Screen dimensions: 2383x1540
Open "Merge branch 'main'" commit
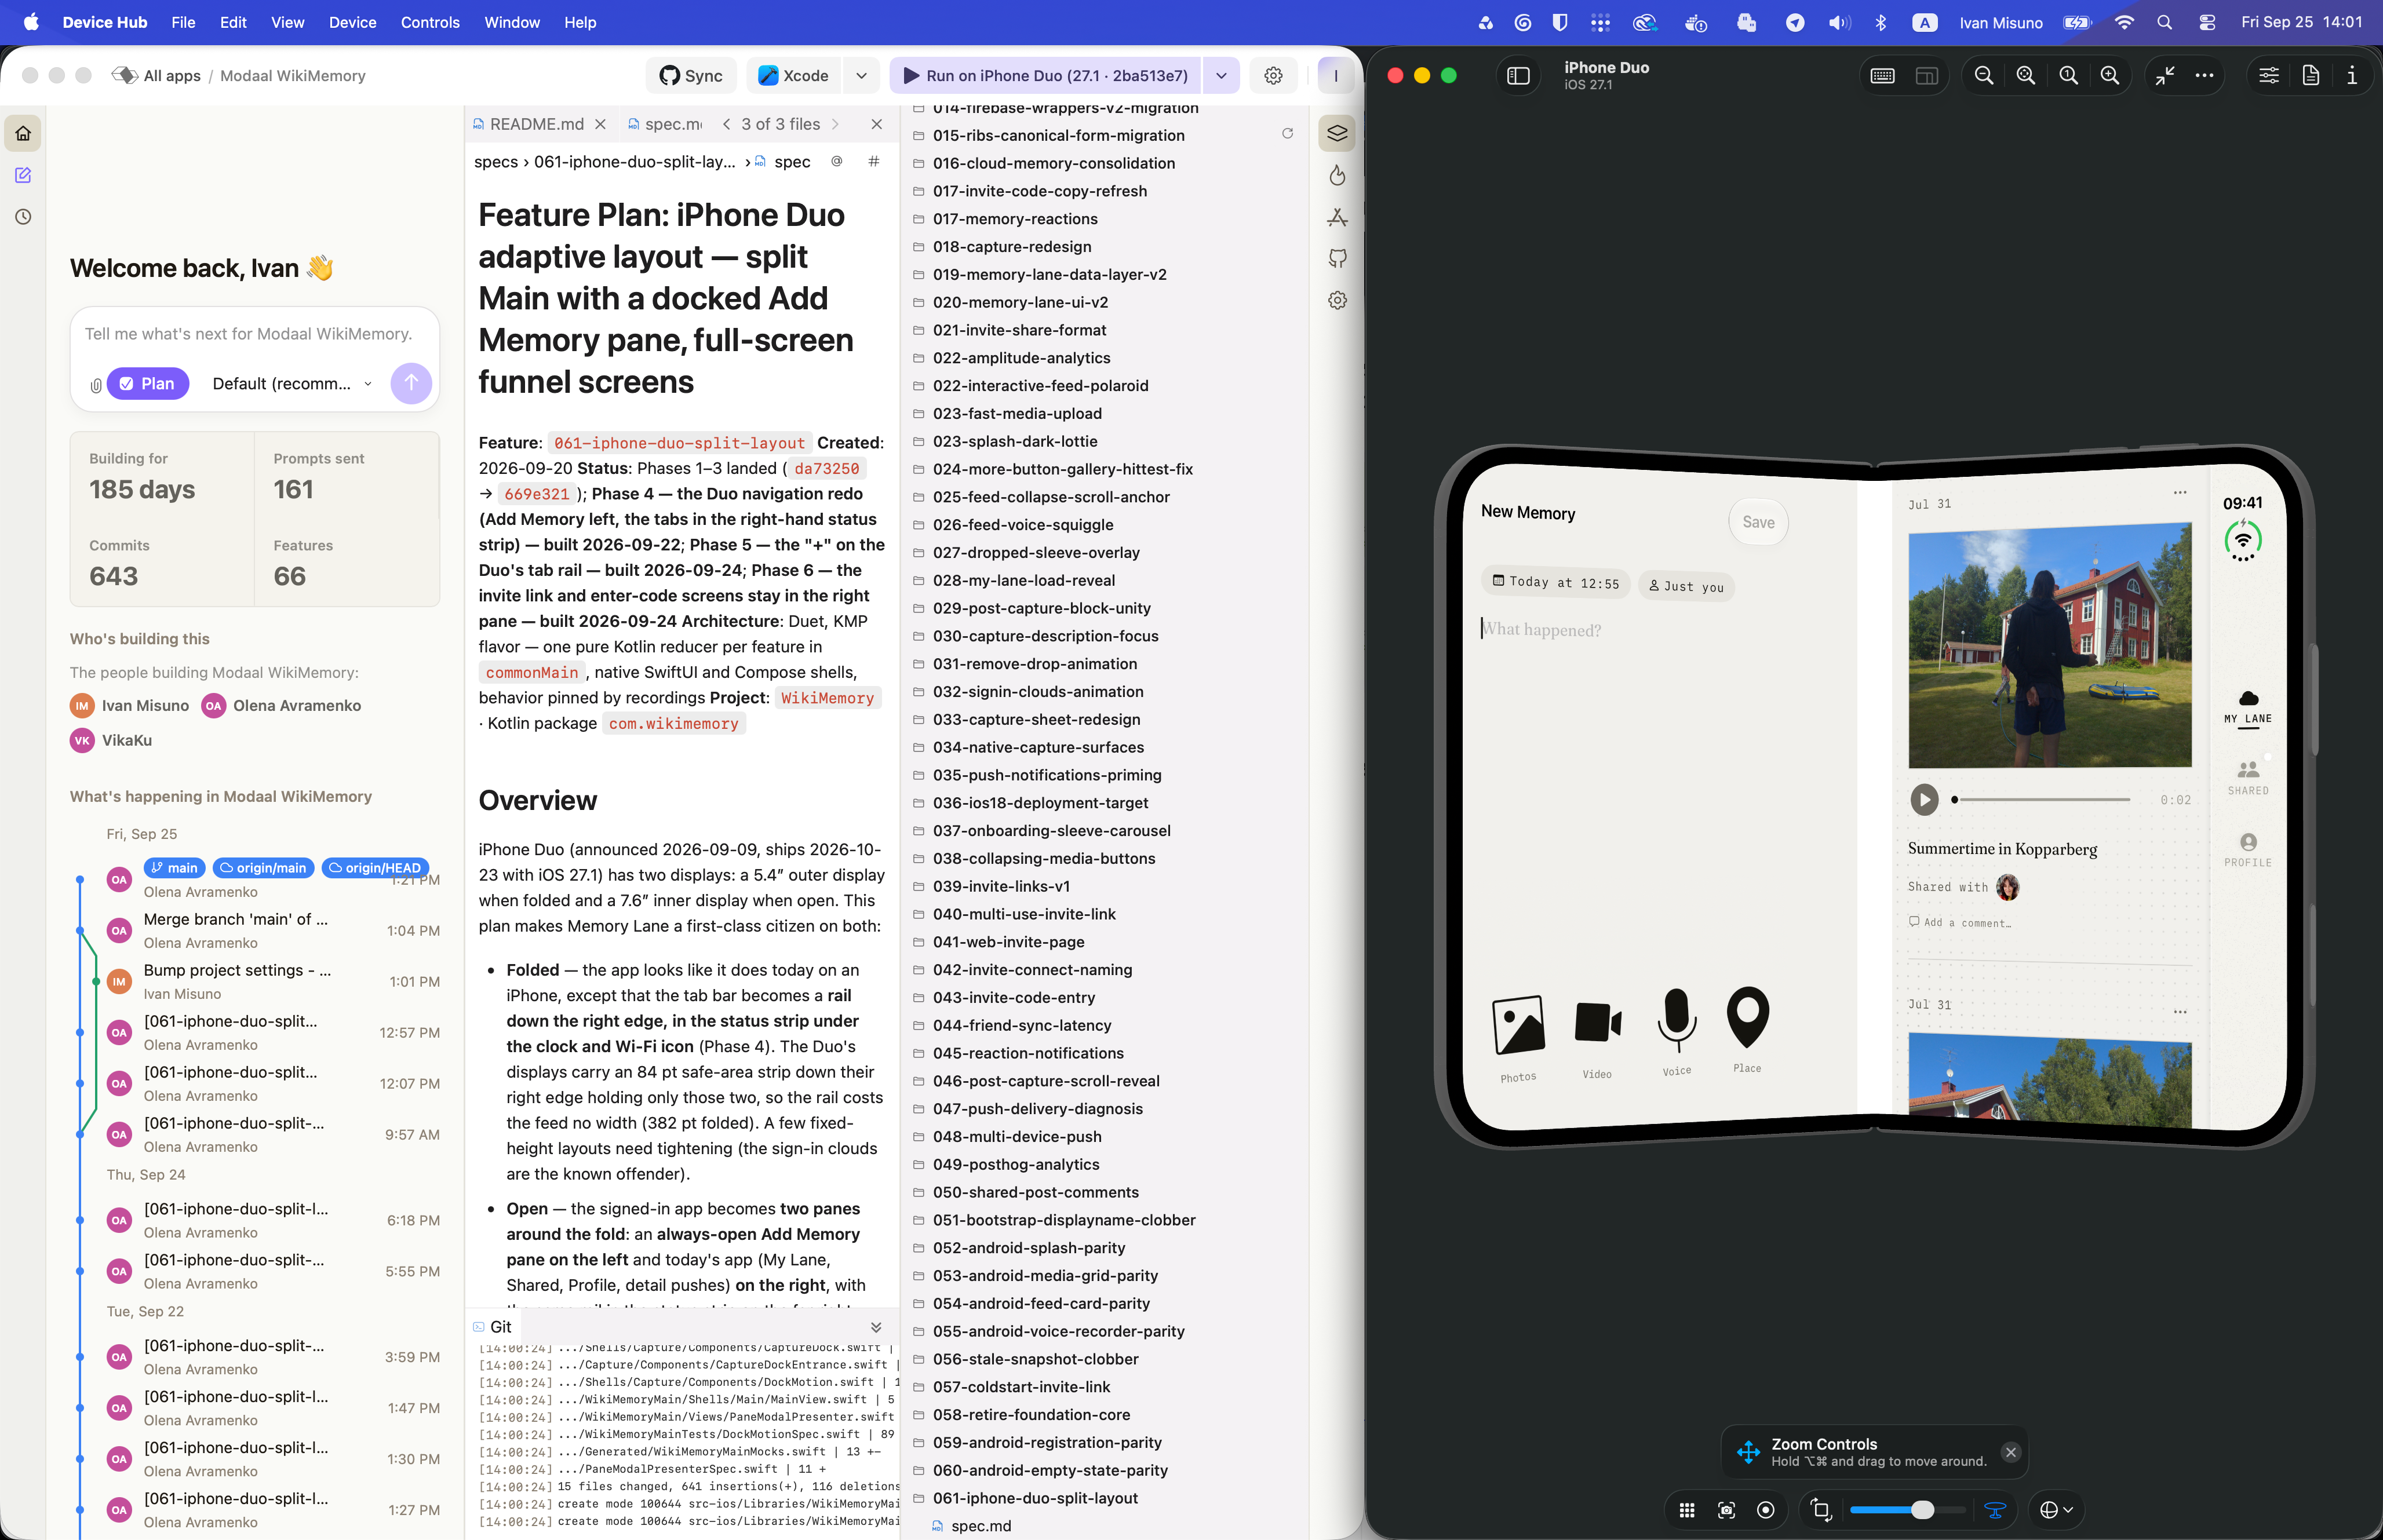(235, 919)
